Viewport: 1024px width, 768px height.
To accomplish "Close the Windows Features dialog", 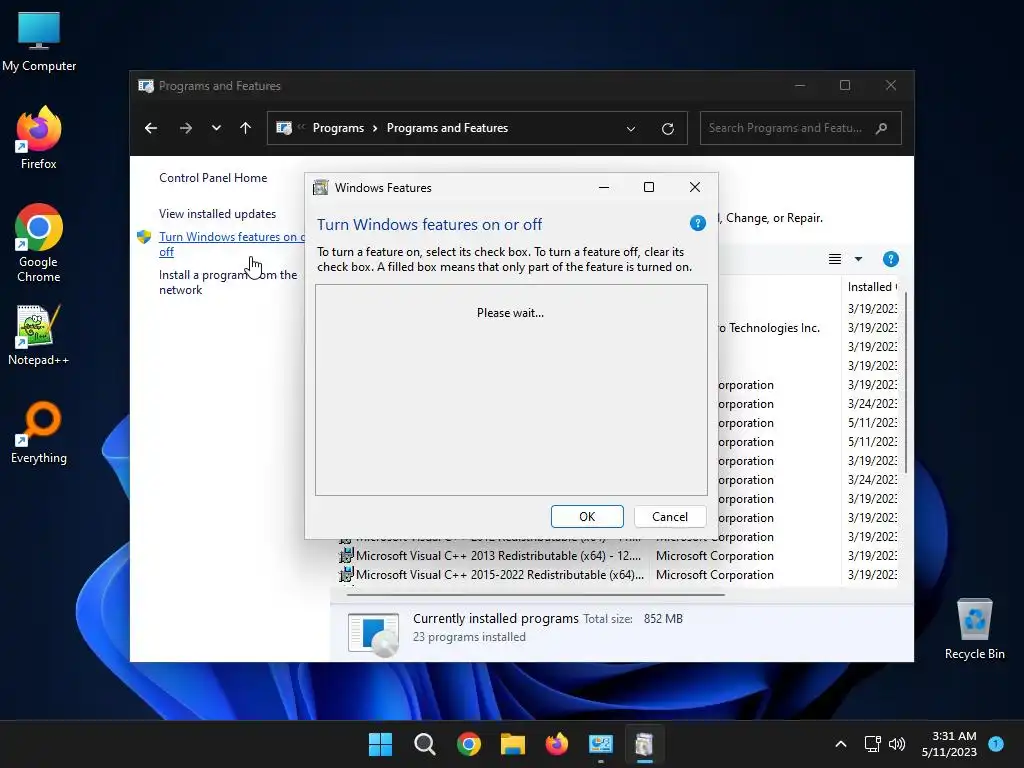I will (695, 187).
